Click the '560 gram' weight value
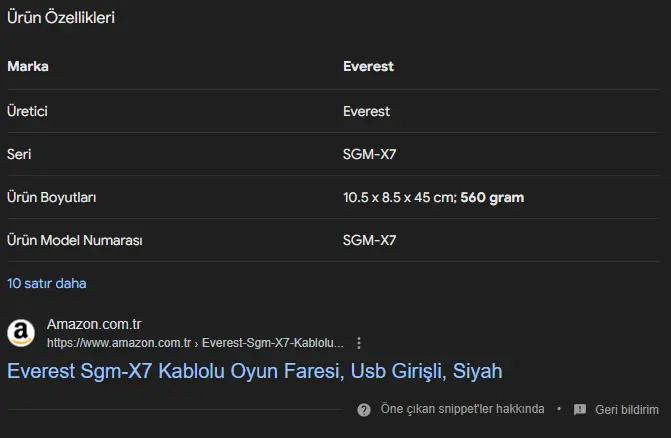 click(492, 197)
